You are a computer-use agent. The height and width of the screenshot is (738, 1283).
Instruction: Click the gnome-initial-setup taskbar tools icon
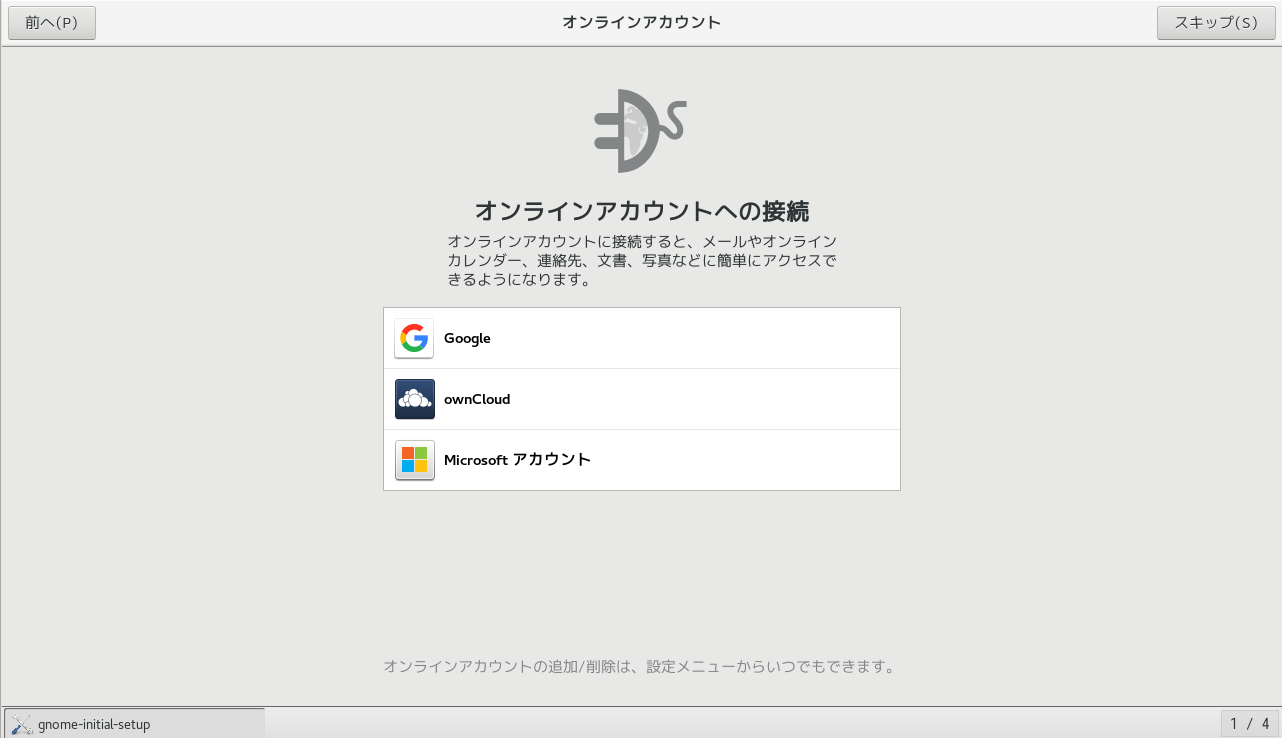22,724
